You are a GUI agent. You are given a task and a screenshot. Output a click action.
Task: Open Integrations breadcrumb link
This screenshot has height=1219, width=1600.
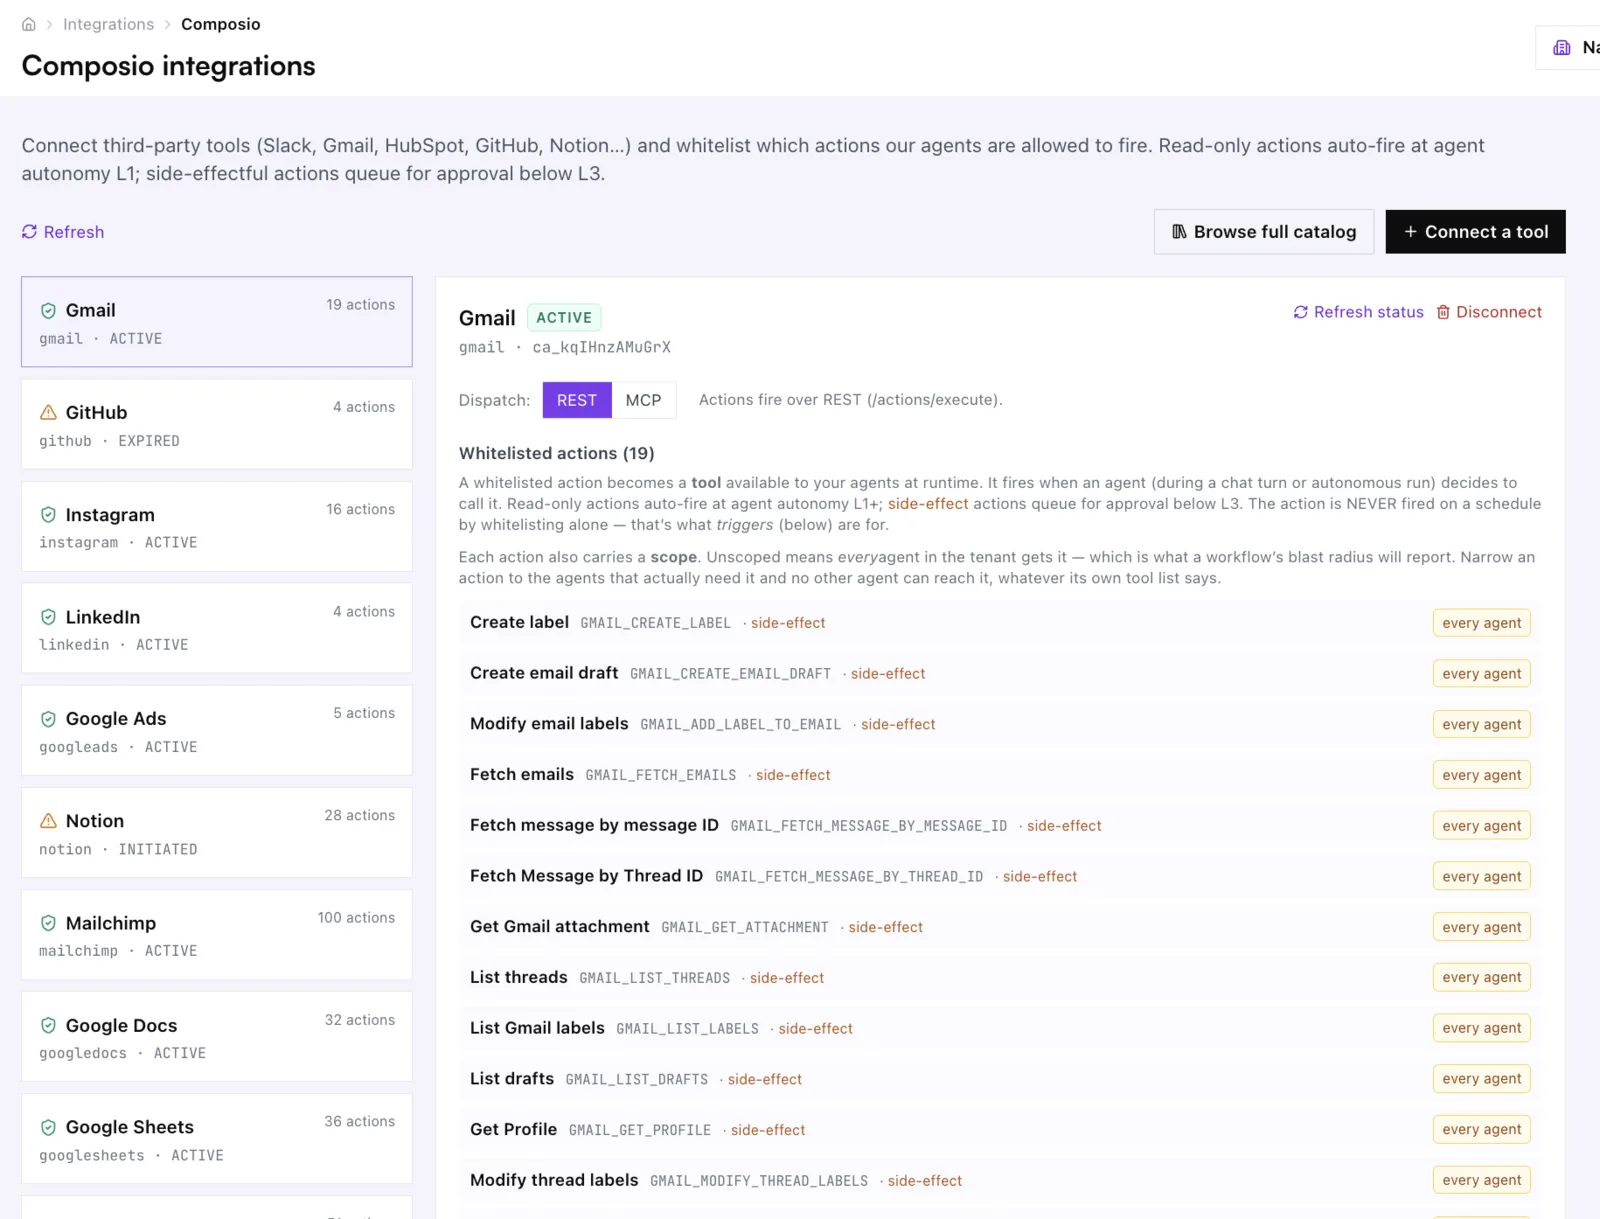click(x=108, y=24)
